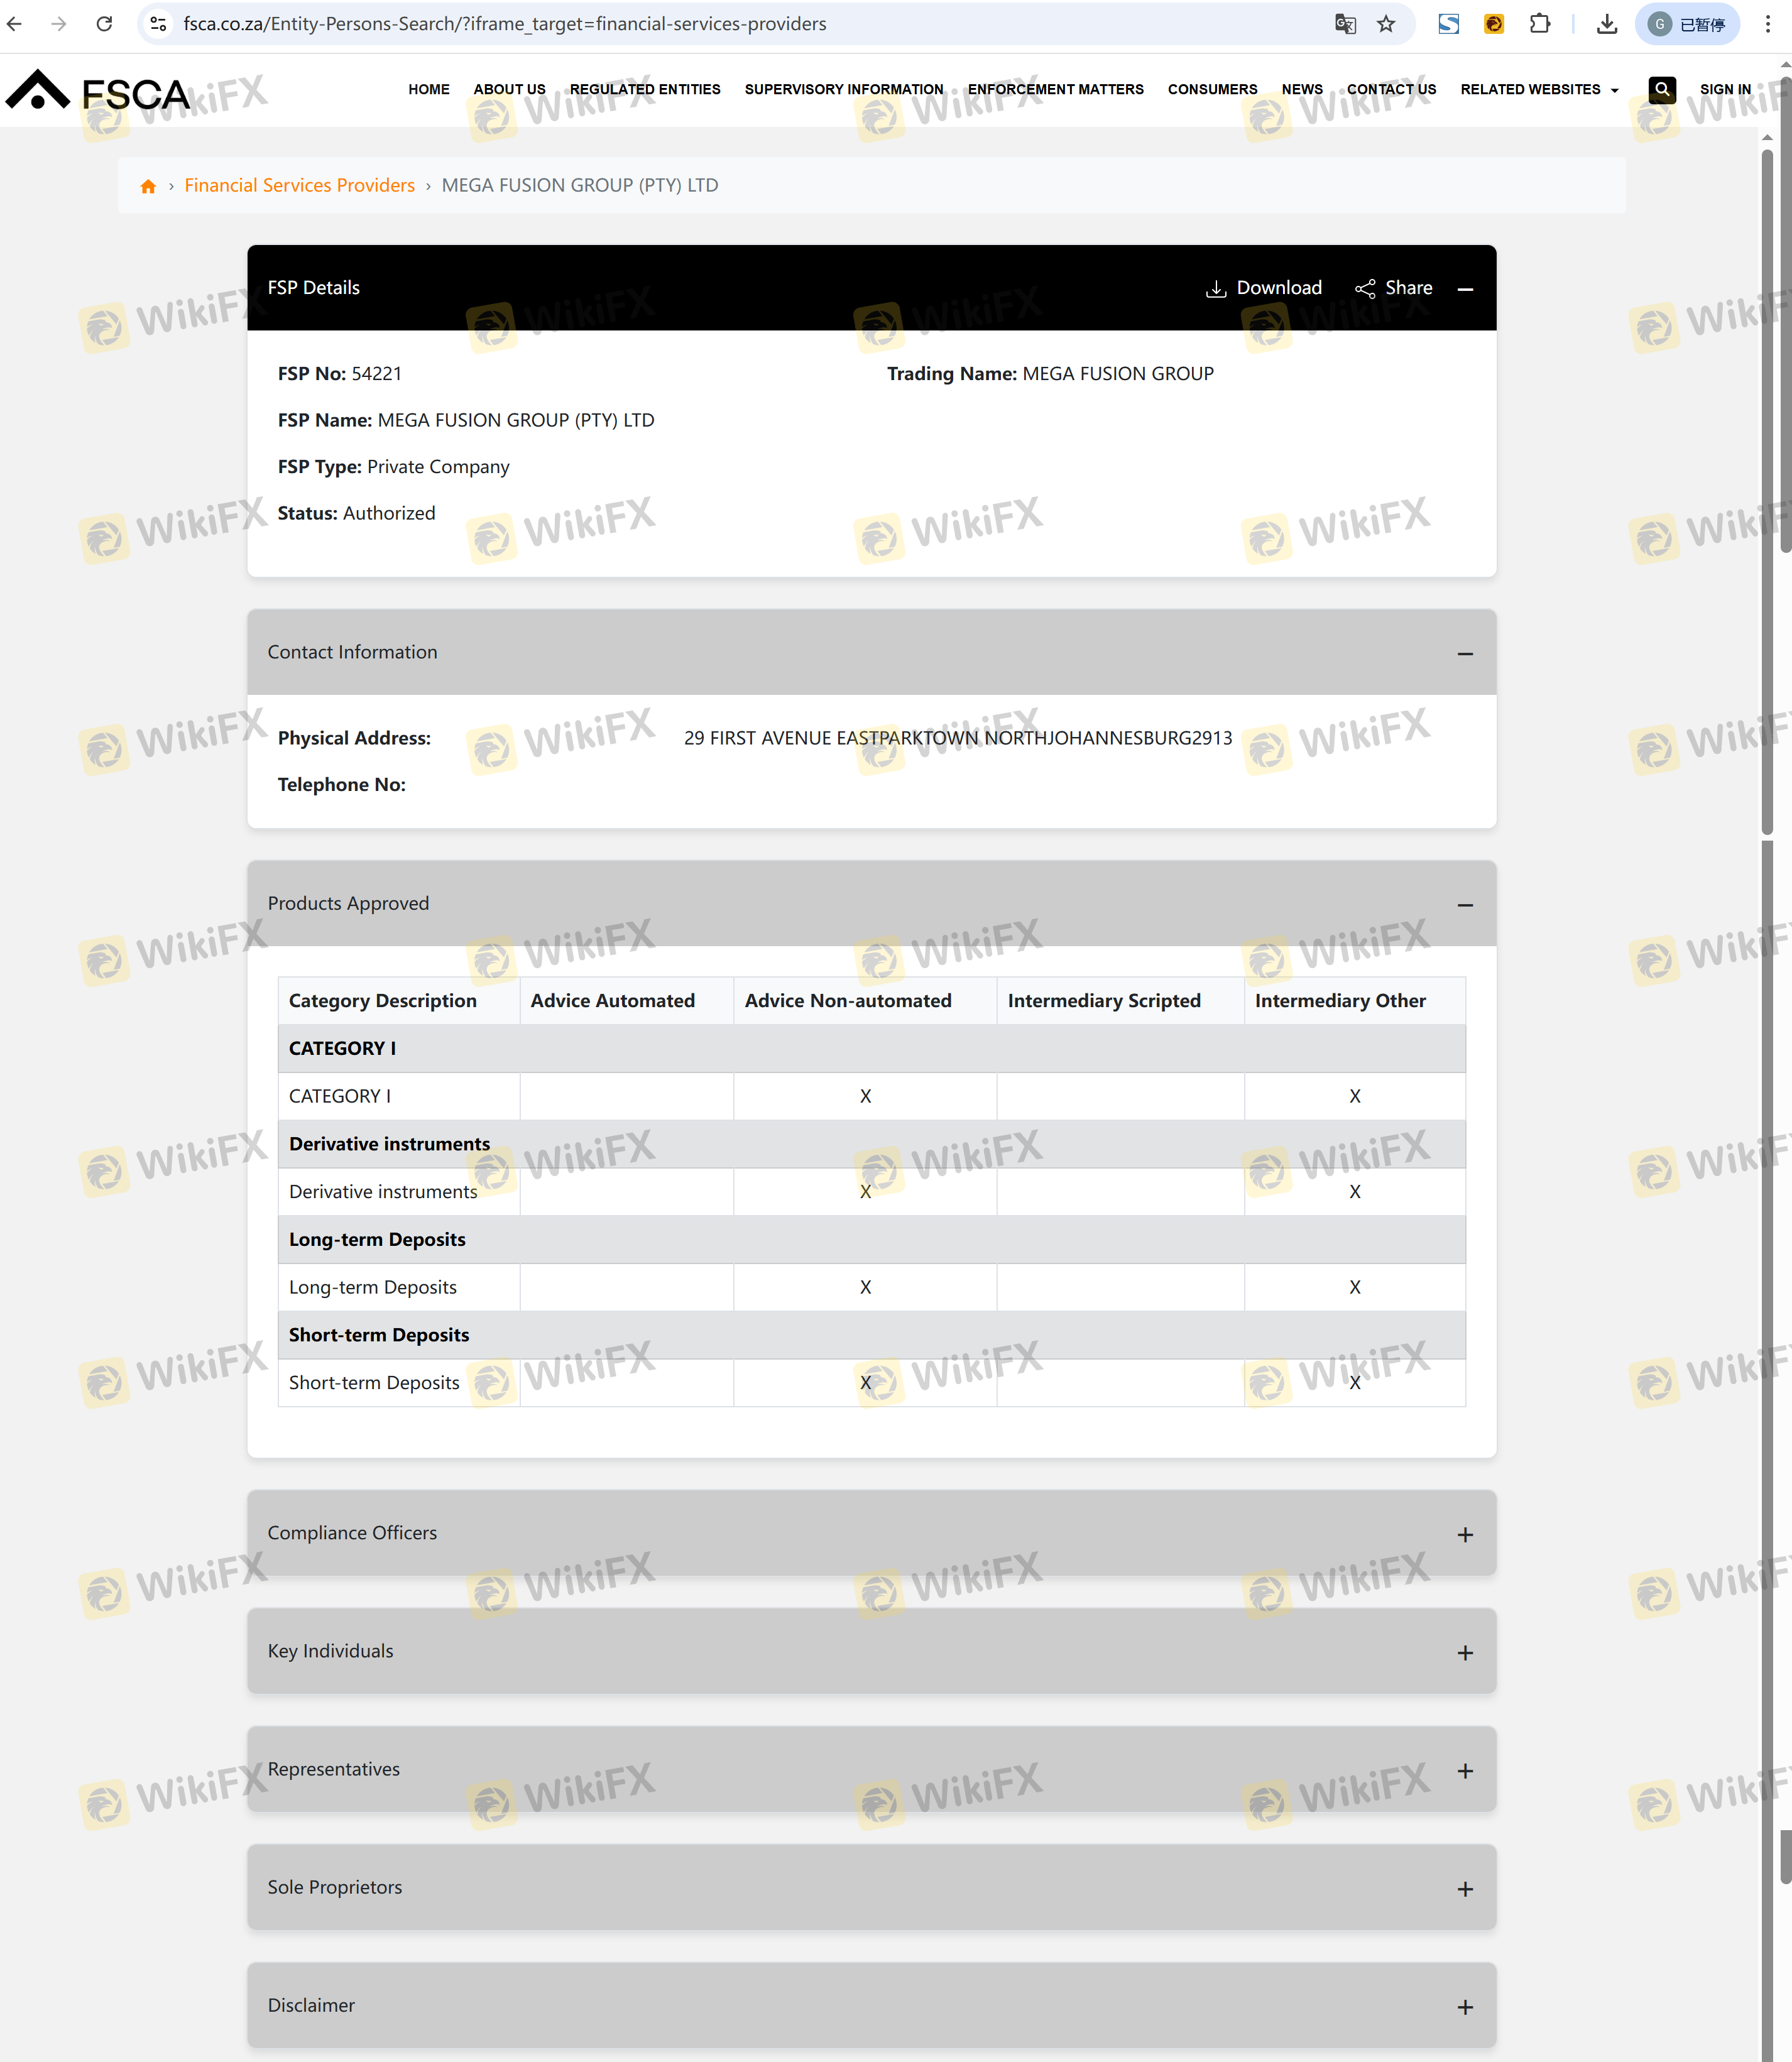Viewport: 1792px width, 2062px height.
Task: Expand the Compliance Officers section
Action: 1465,1534
